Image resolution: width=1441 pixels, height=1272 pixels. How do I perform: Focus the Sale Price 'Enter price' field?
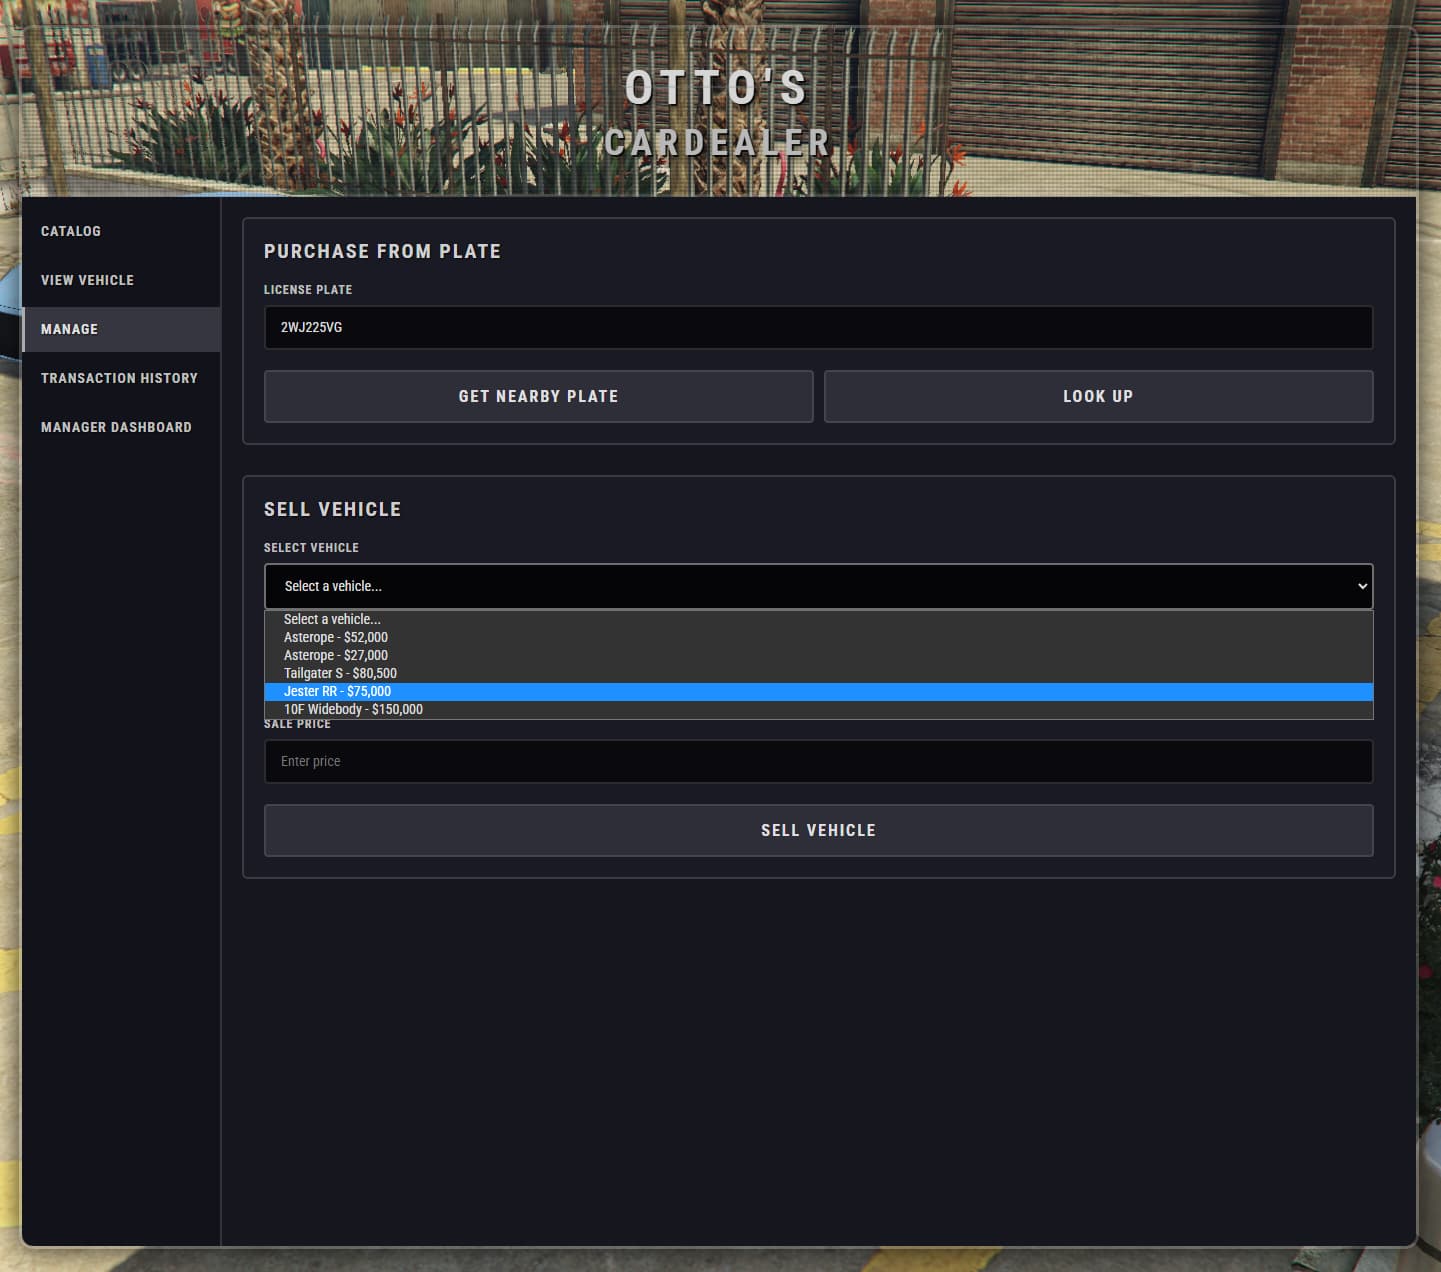point(817,762)
